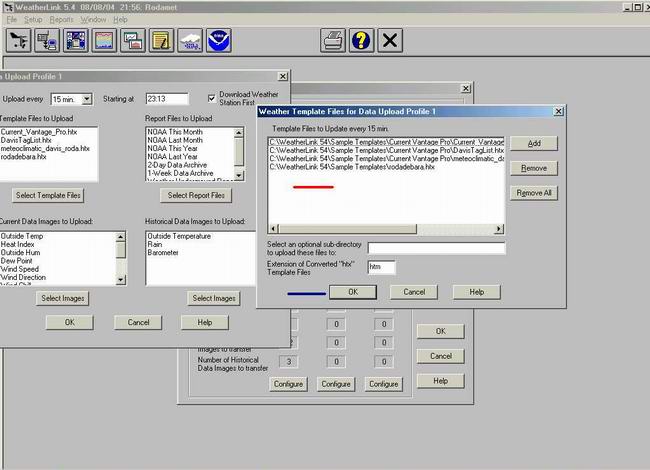Click the X exit toolbar icon
The image size is (650, 470).
[390, 41]
